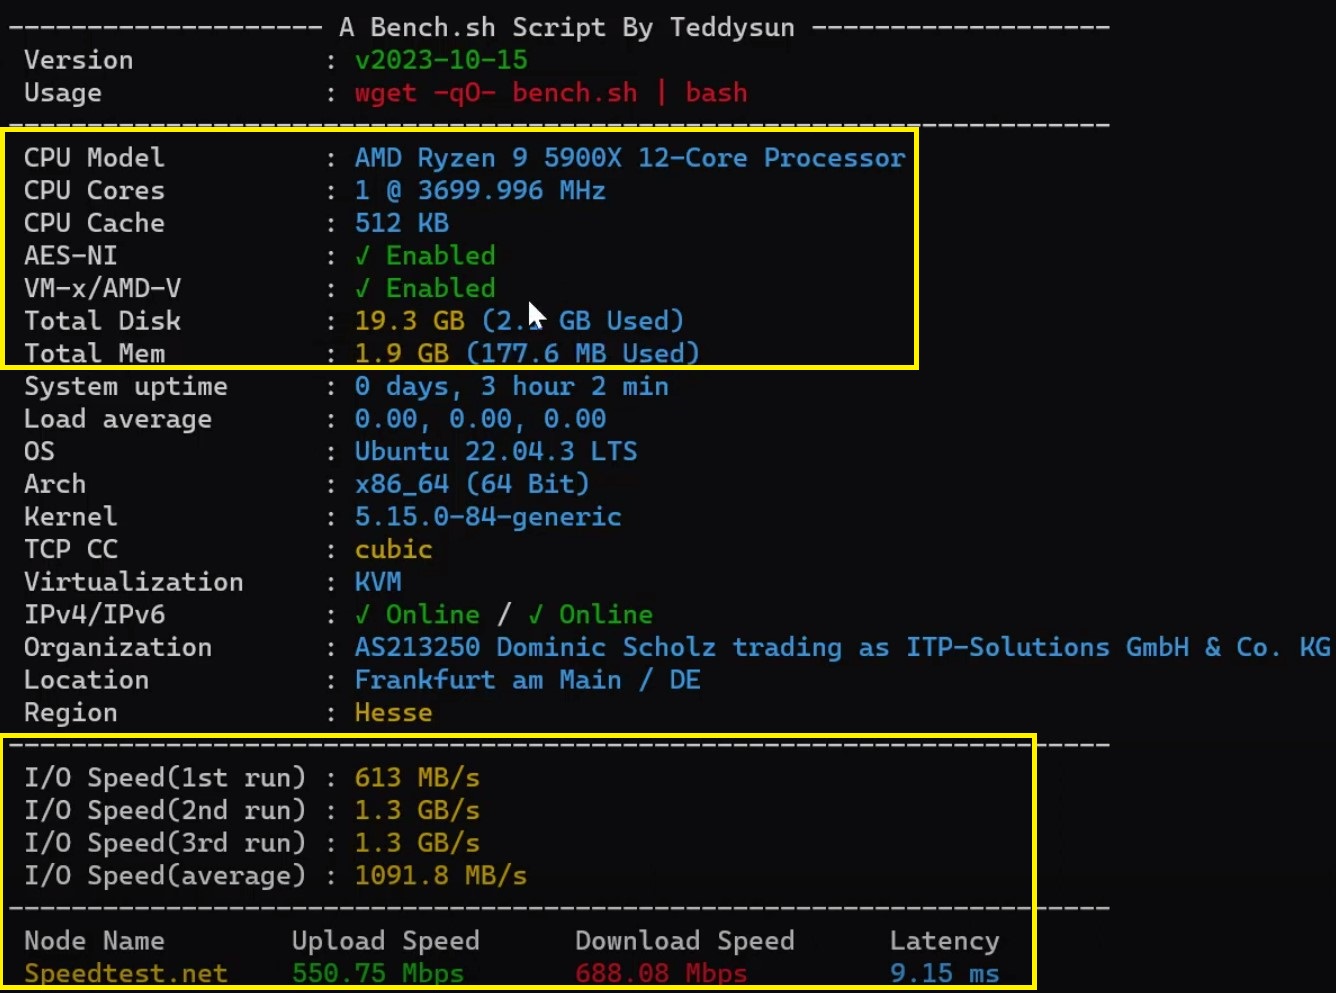Click the IPv4 Online checkmark
The height and width of the screenshot is (993, 1336).
[x=363, y=615]
